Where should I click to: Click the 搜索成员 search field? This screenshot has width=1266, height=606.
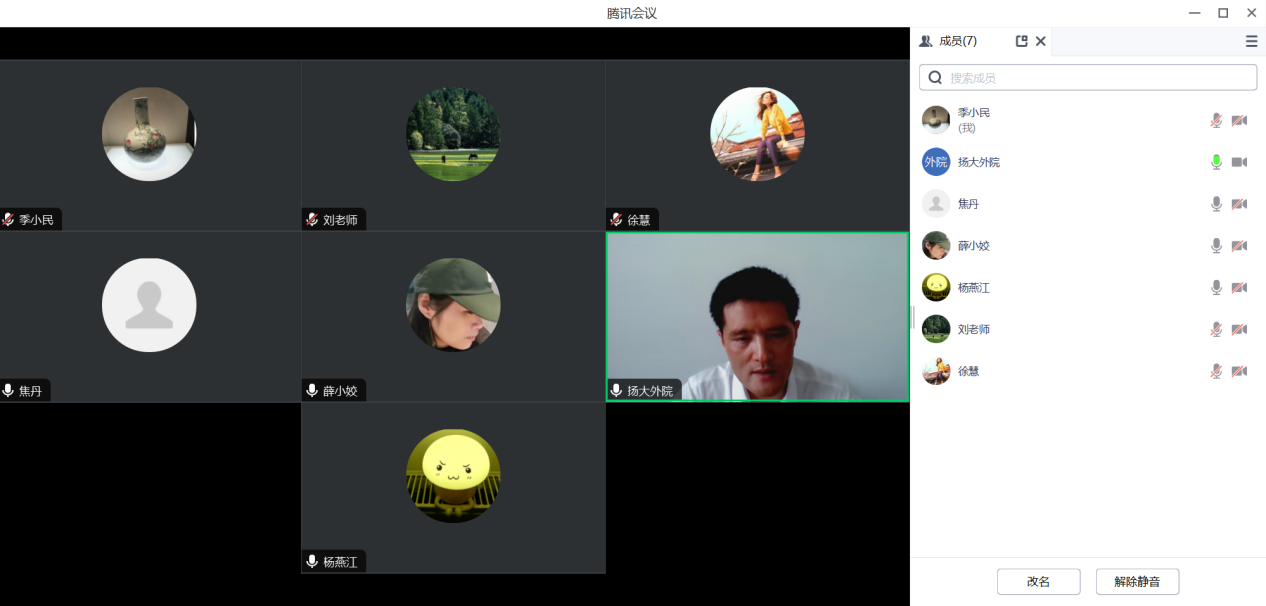pos(1095,78)
